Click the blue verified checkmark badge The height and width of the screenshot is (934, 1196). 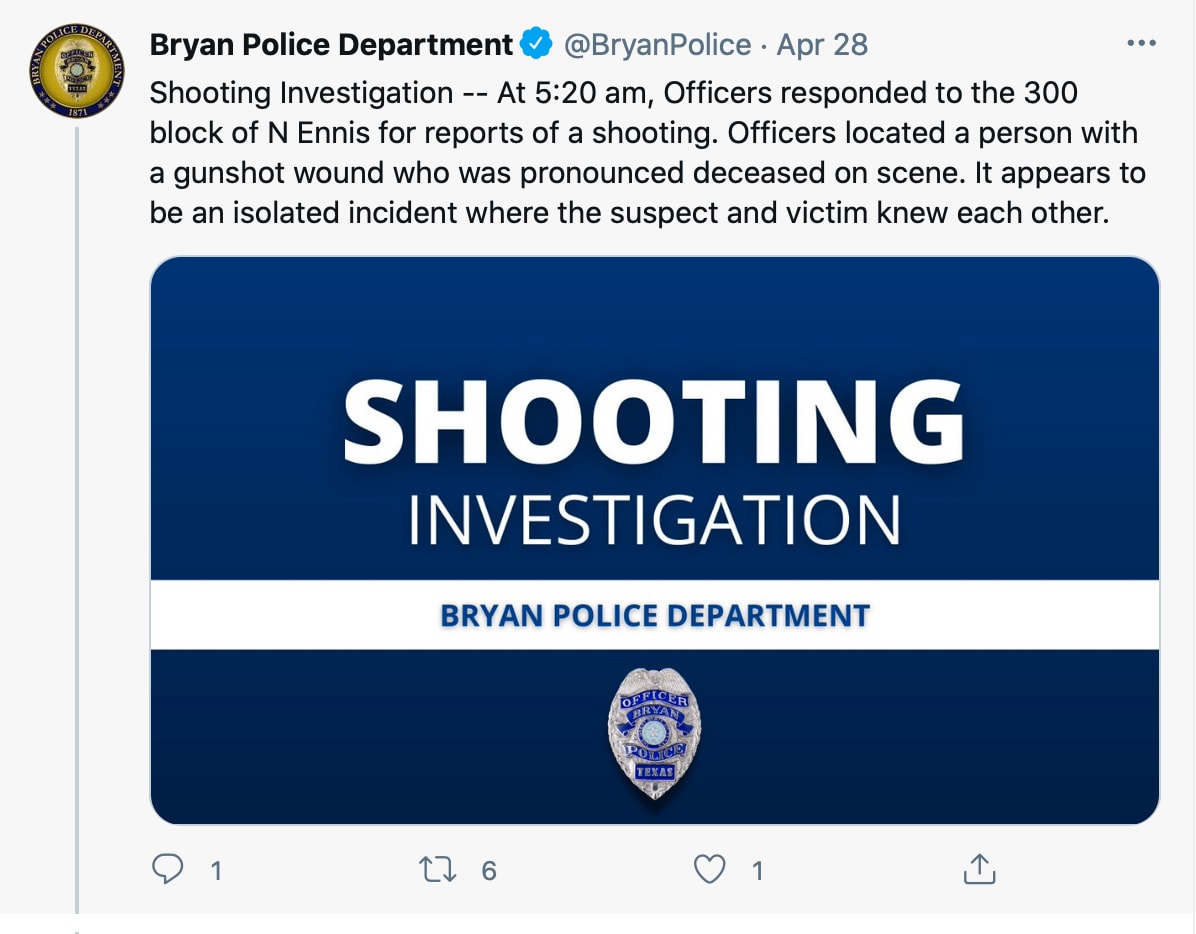click(x=537, y=45)
